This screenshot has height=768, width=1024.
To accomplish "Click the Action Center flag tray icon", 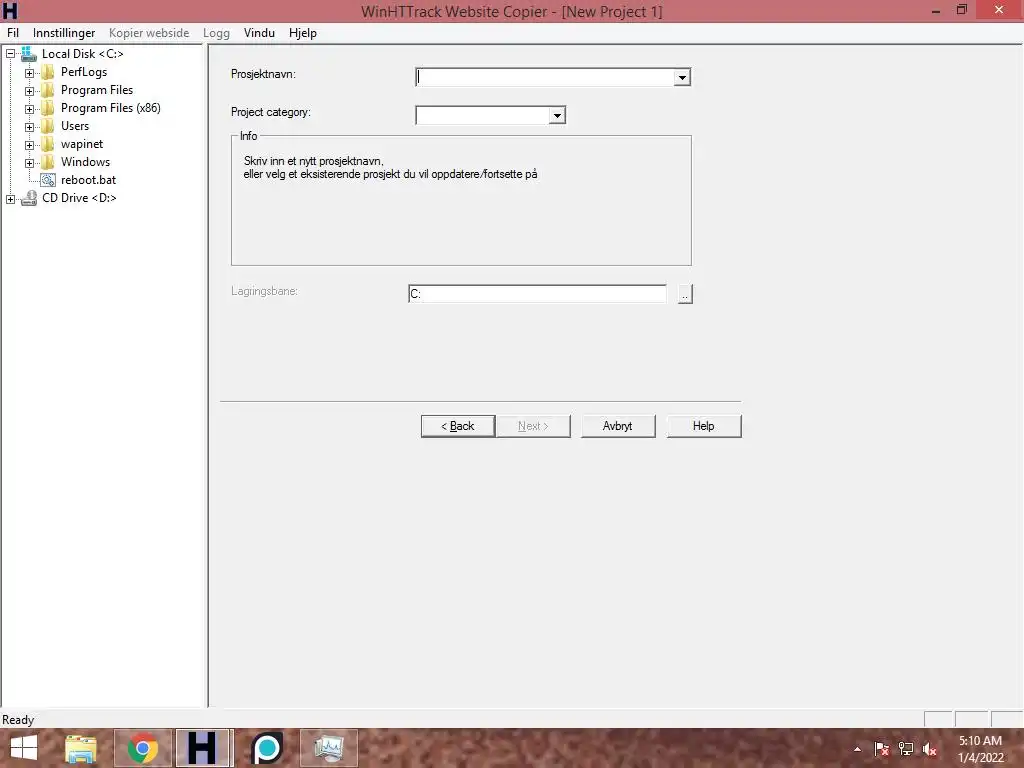I will [x=882, y=749].
